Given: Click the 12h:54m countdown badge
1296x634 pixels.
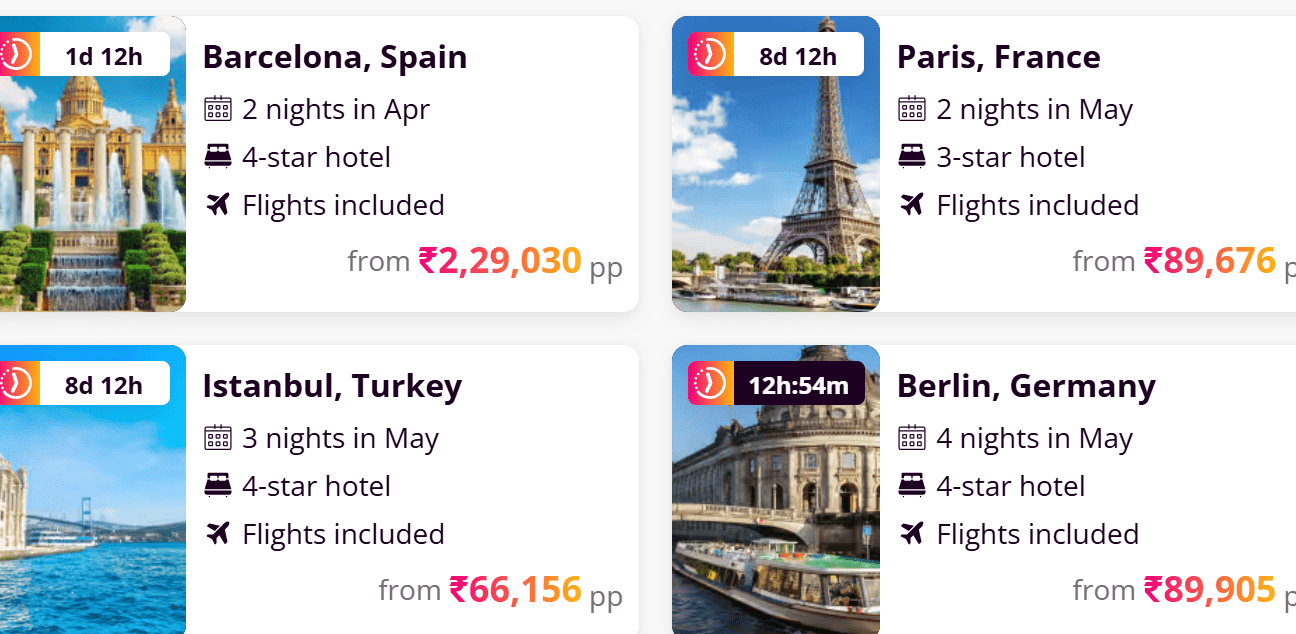Looking at the screenshot, I should point(798,385).
